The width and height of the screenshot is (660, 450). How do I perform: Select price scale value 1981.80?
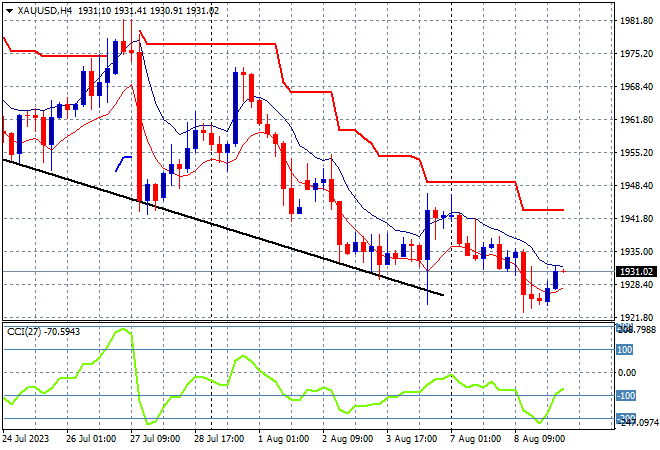click(x=636, y=21)
